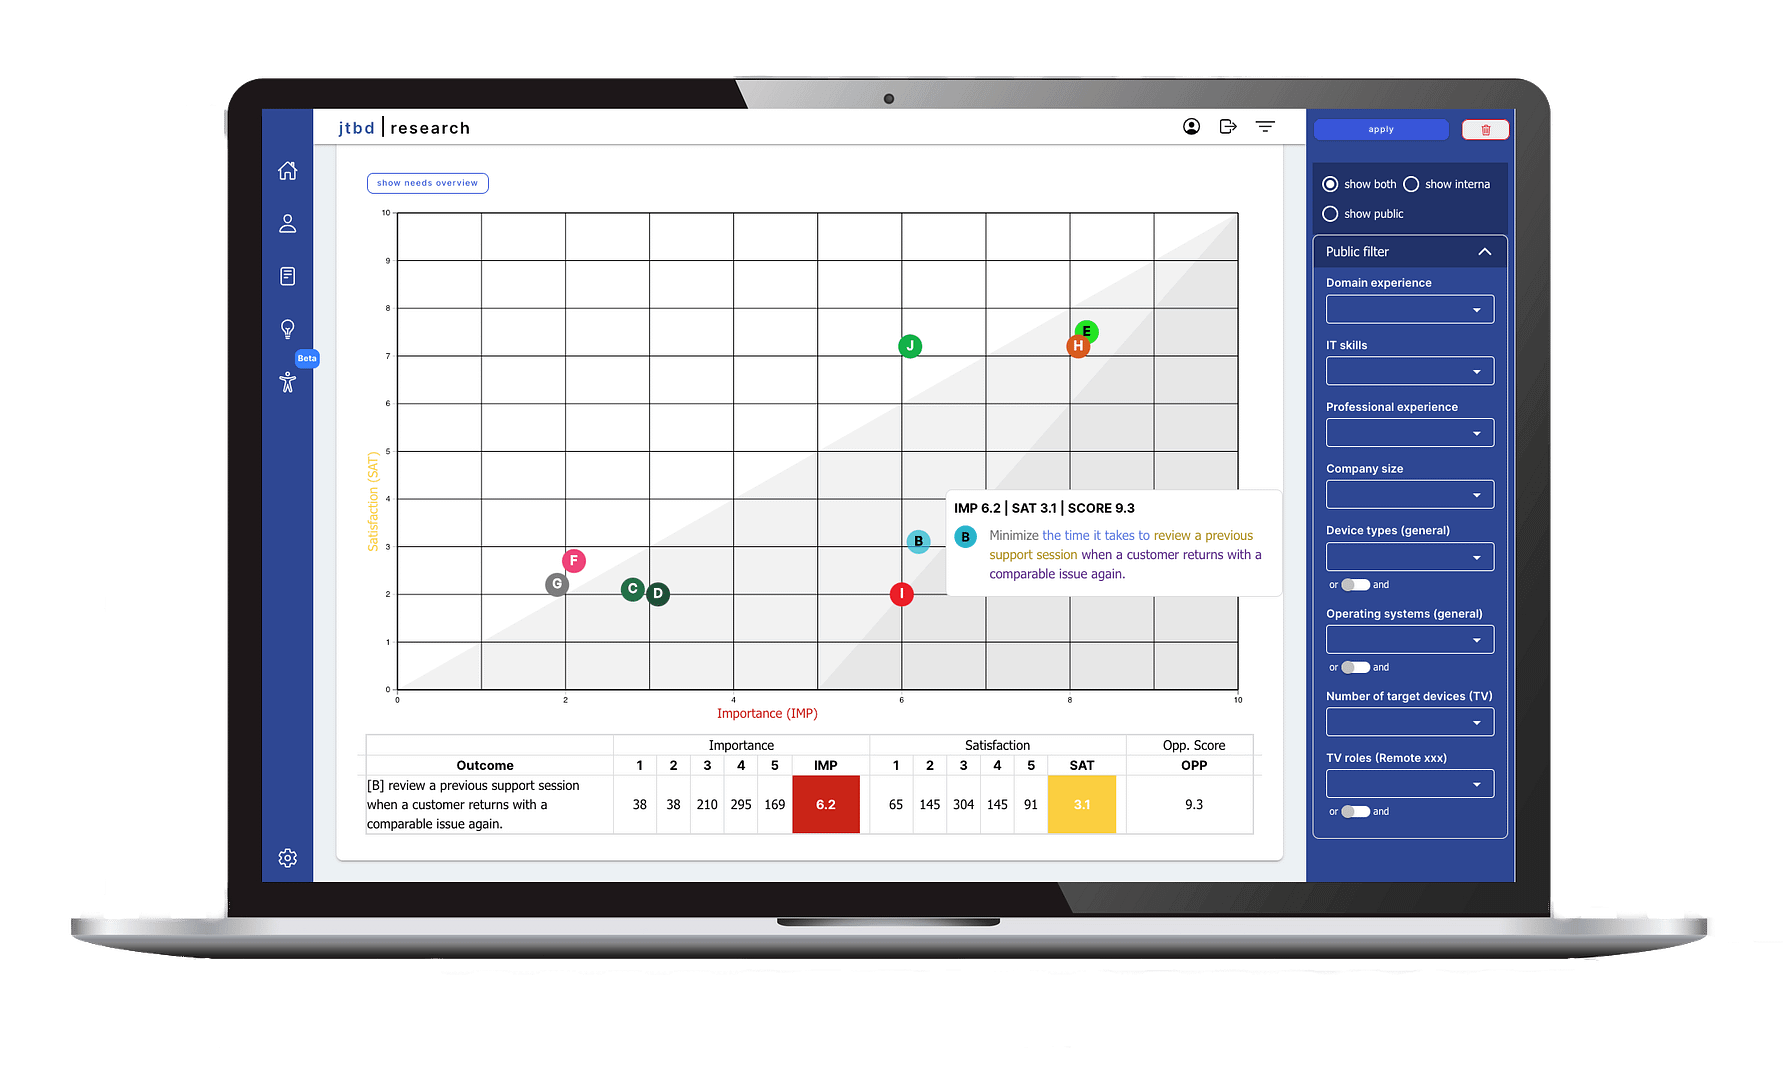The height and width of the screenshot is (1079, 1783).
Task: Select the 'show both' radio button
Action: click(1330, 183)
